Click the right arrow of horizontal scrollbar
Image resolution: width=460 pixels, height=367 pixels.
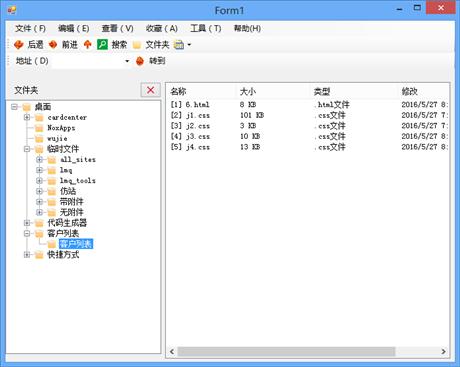pyautogui.click(x=443, y=351)
